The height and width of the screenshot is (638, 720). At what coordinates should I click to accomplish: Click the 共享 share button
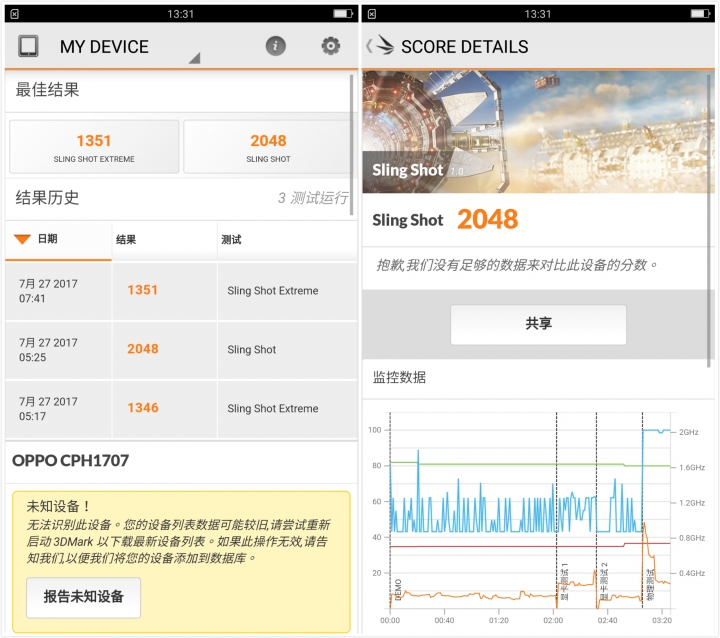coord(538,324)
